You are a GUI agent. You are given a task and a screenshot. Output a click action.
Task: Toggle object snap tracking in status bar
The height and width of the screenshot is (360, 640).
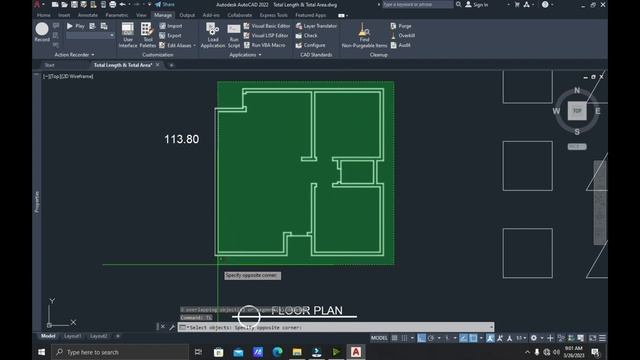click(463, 338)
